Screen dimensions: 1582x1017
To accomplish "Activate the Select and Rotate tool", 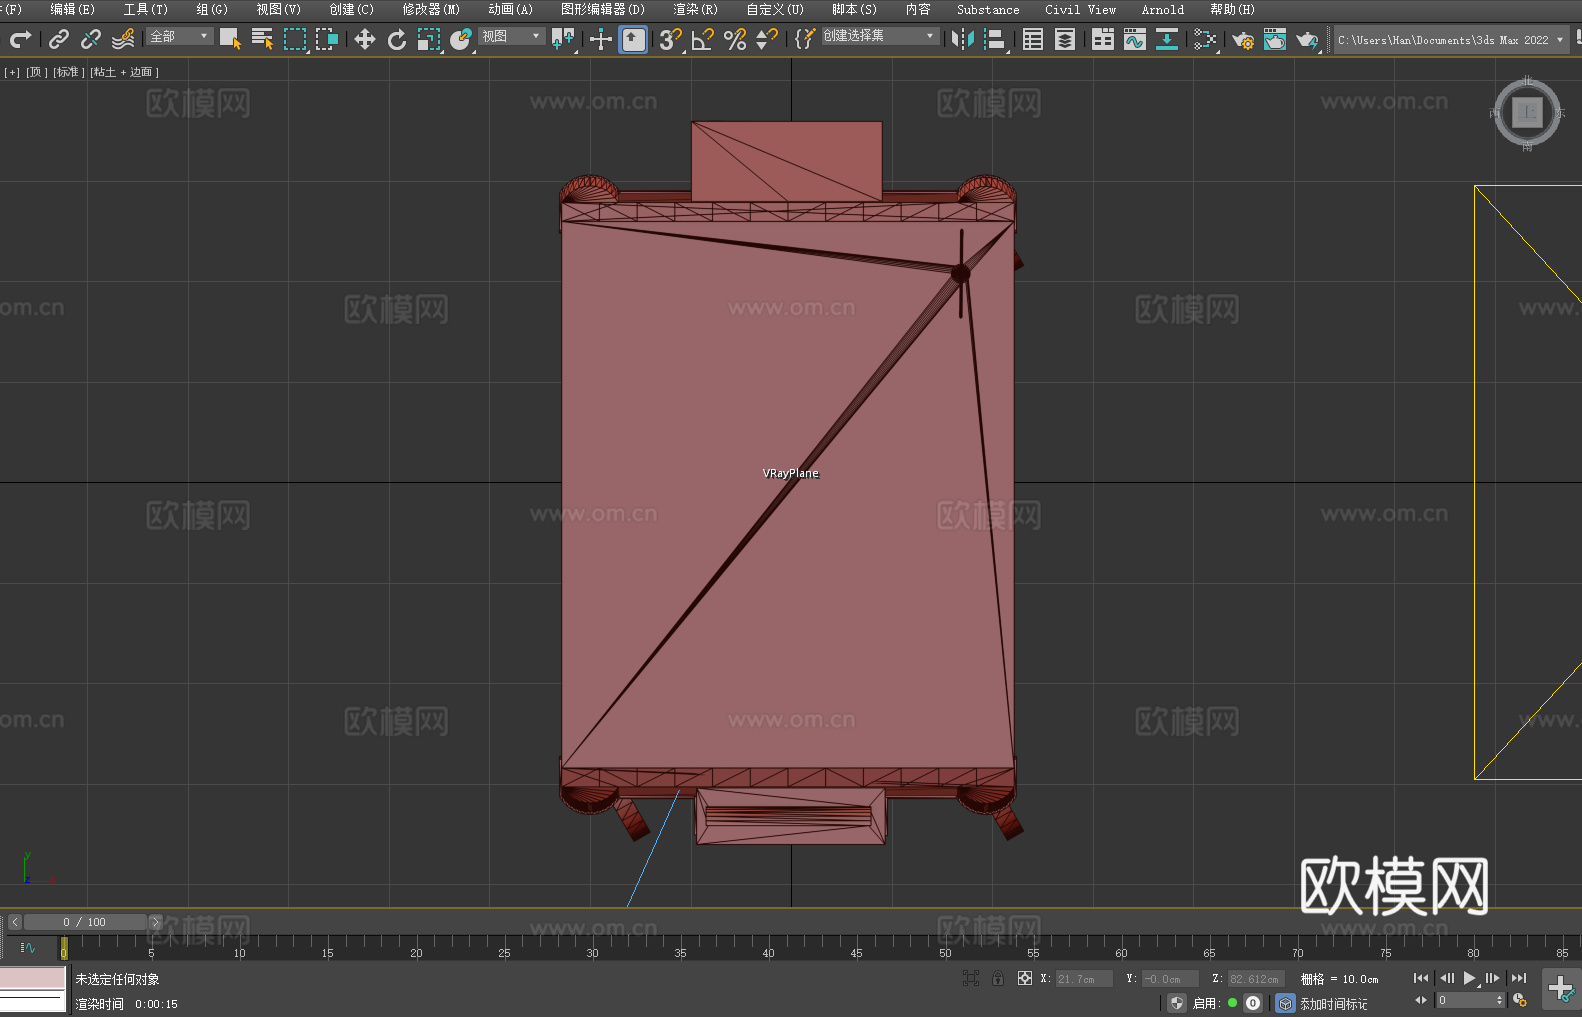I will pos(397,39).
